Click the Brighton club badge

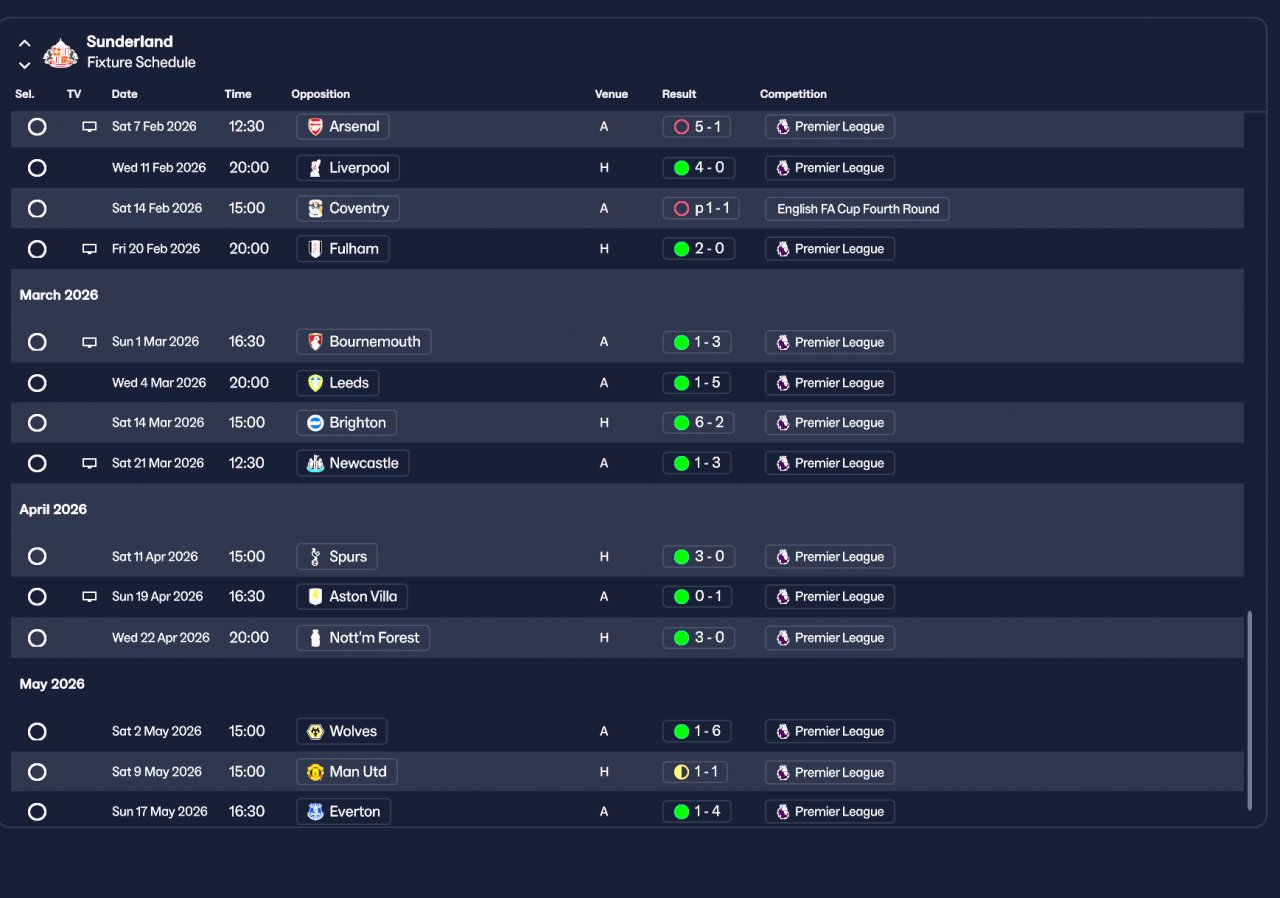point(315,423)
